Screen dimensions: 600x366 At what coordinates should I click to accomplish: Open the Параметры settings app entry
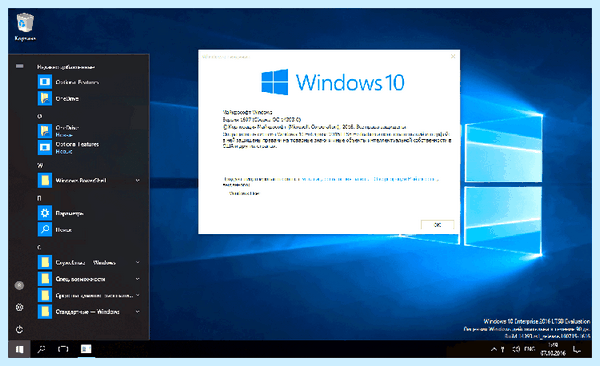click(89, 213)
